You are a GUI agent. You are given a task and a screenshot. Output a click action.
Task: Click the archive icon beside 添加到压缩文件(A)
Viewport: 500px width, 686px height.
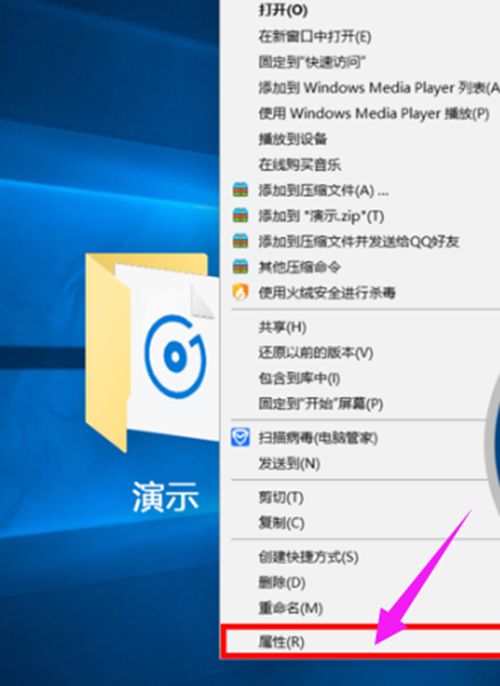tap(240, 190)
